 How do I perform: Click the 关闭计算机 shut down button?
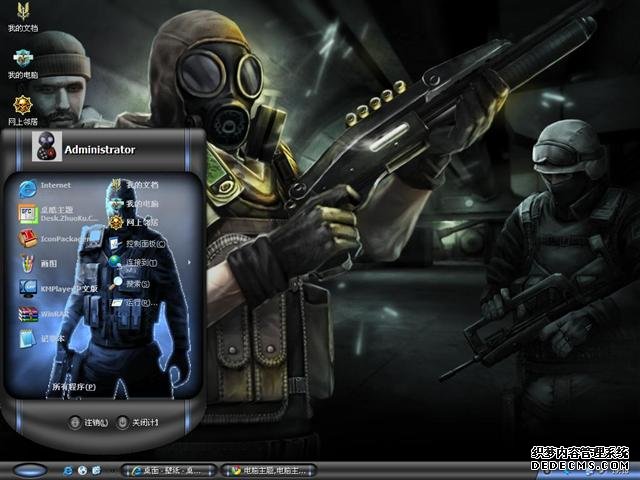pos(138,422)
